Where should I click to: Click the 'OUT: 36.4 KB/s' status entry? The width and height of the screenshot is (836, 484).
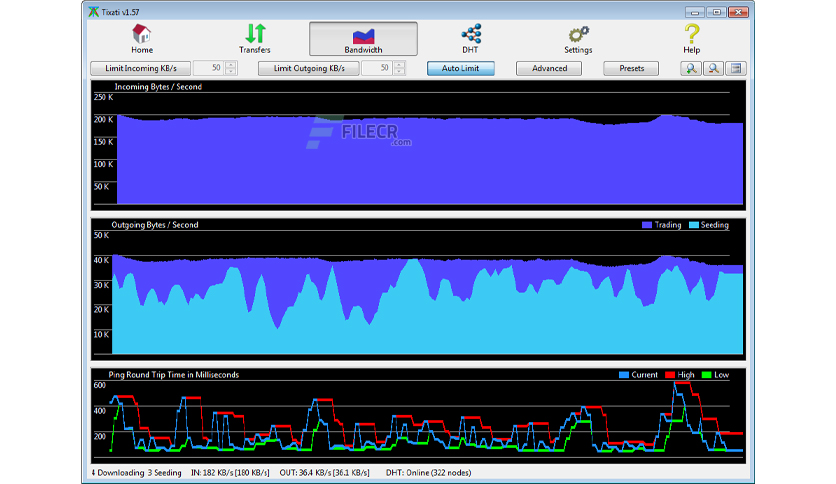pos(324,473)
